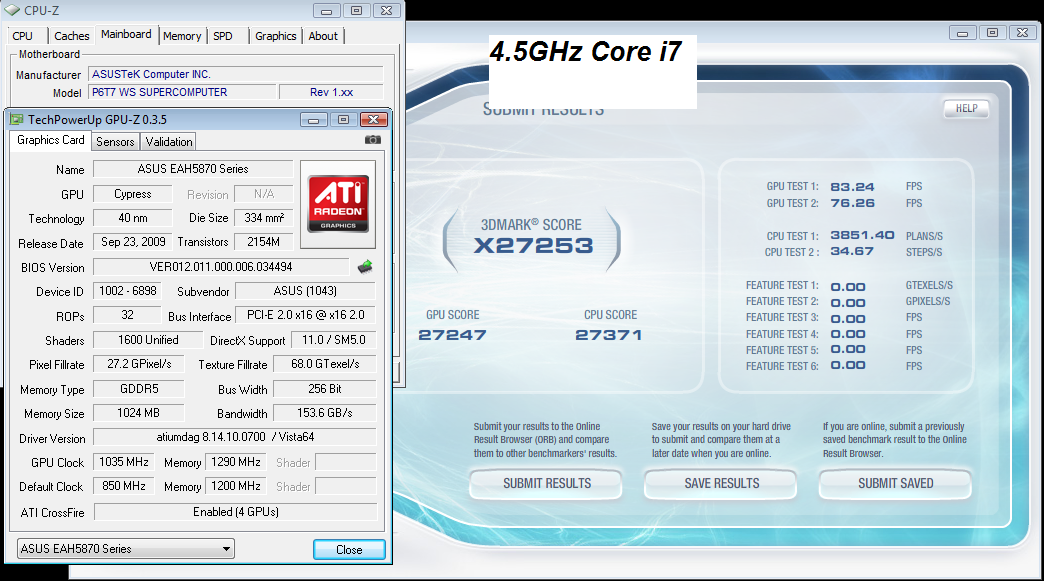Image resolution: width=1044 pixels, height=581 pixels.
Task: Click the Model field P6T7 WS SUPERCOMPUTER
Action: [x=182, y=92]
